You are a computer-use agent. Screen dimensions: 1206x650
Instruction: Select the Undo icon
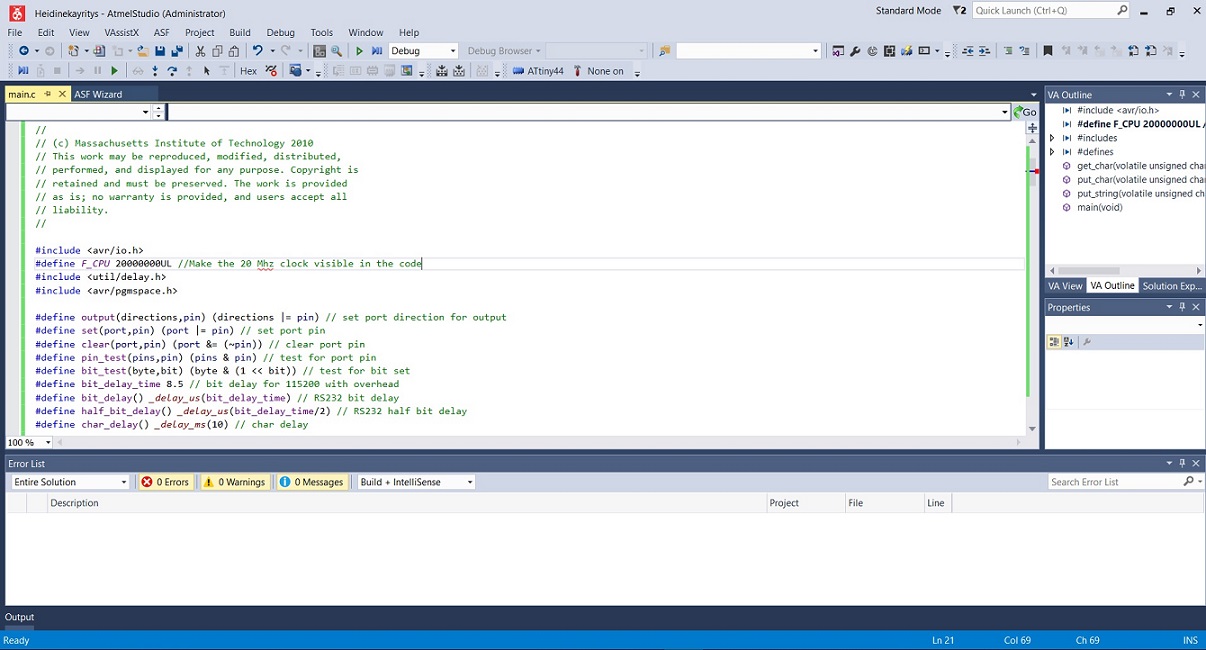(257, 50)
